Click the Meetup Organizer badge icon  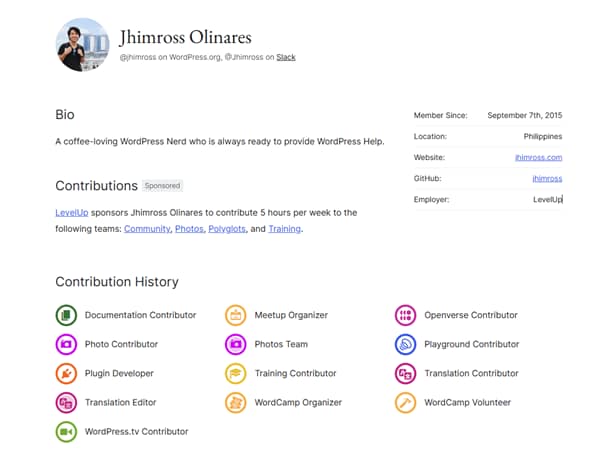[x=236, y=315]
